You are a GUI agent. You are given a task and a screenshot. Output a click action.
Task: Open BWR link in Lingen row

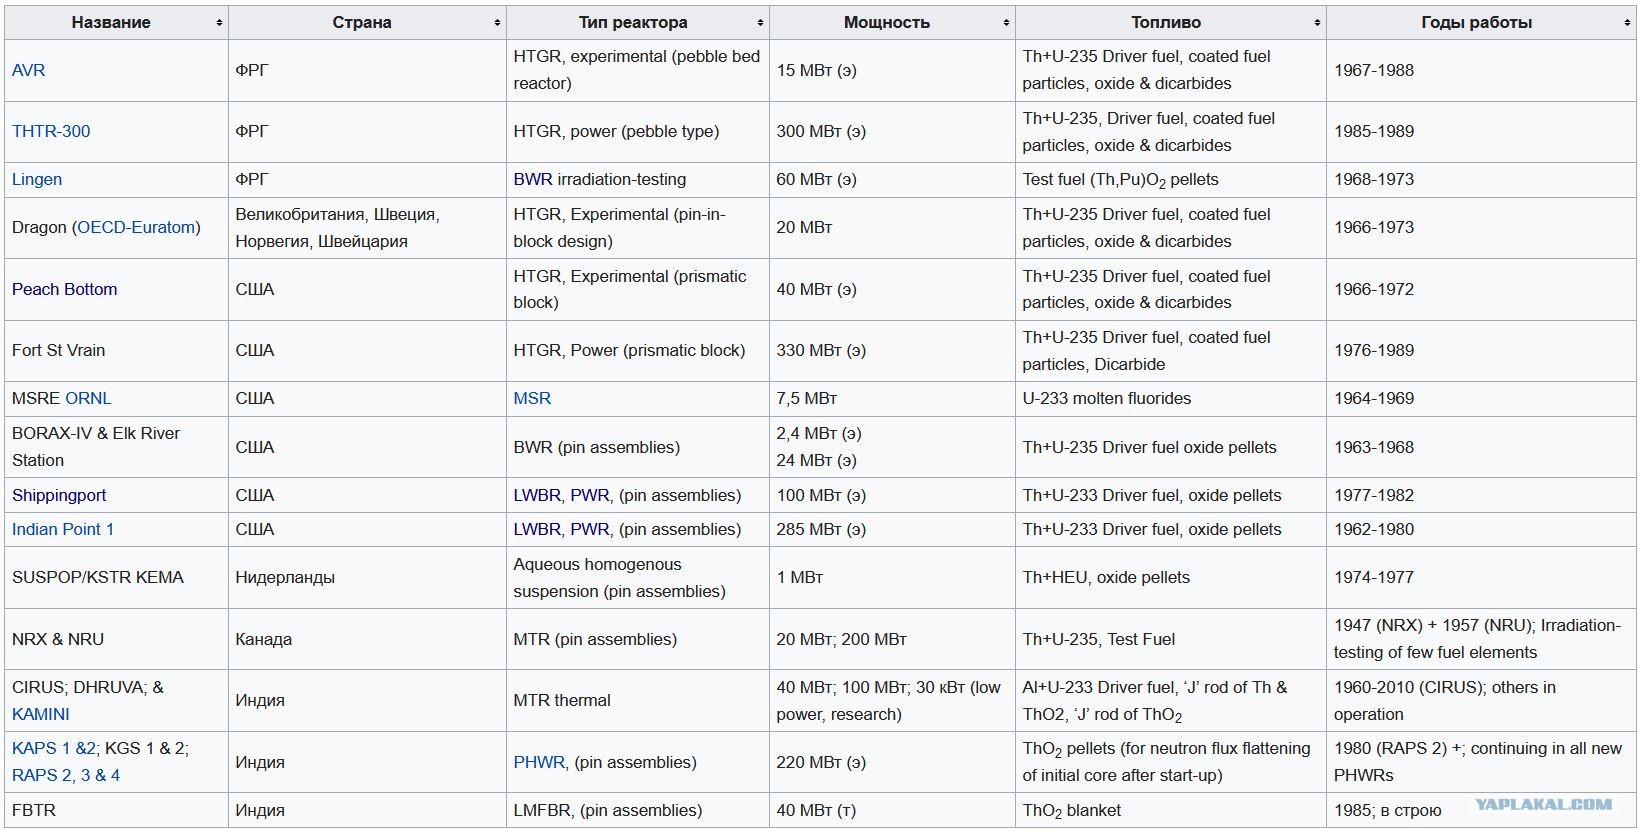tap(533, 179)
